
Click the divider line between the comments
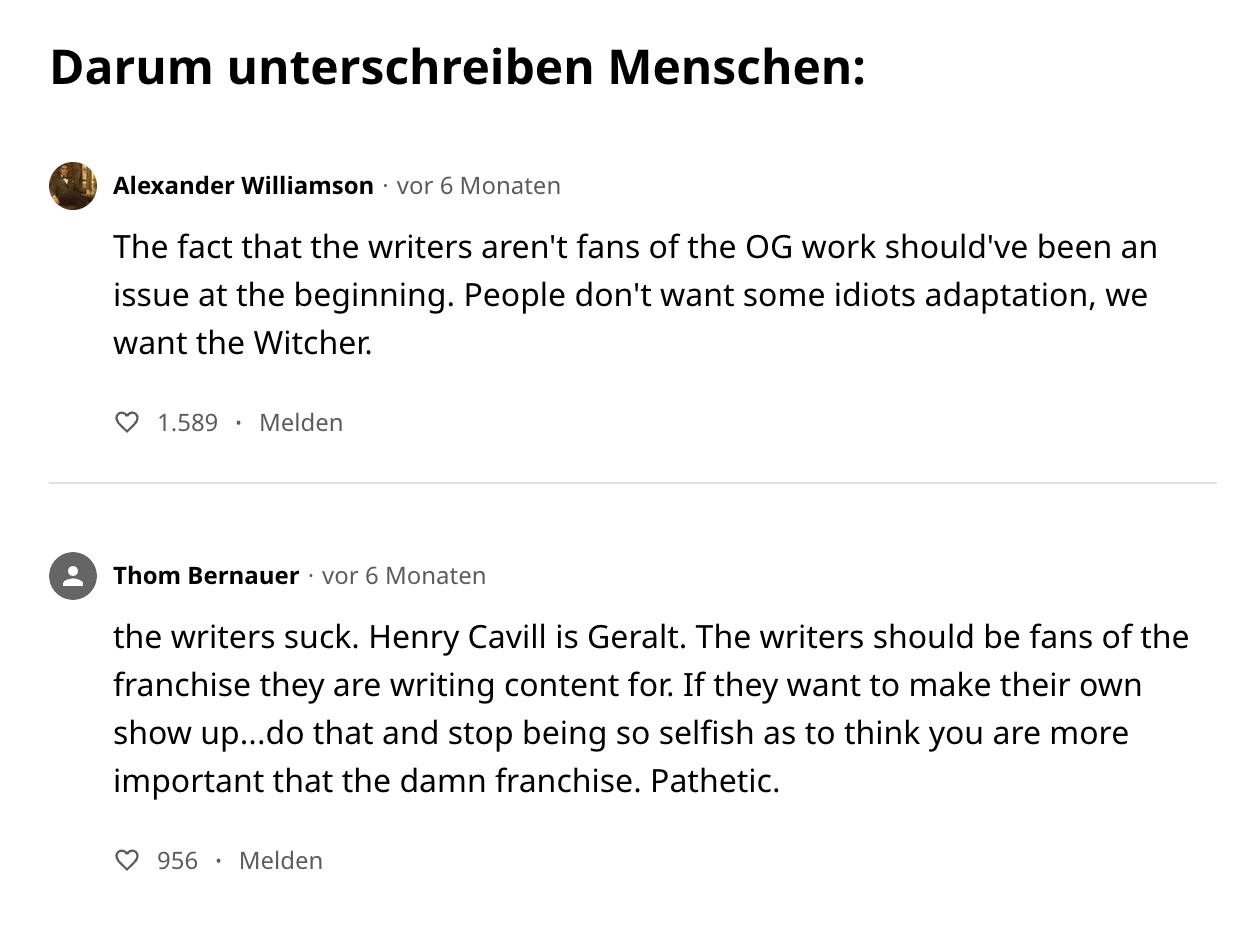[x=632, y=483]
